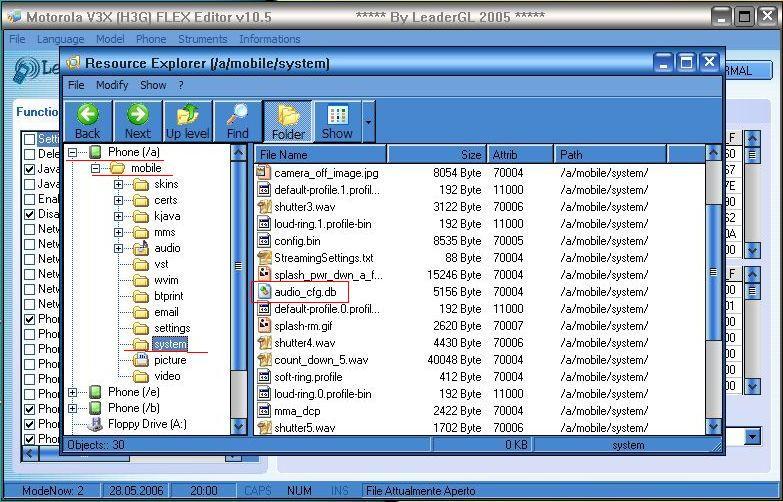Viewport: 783px width, 502px height.
Task: Sort by the Attrib column header
Action: tap(520, 154)
